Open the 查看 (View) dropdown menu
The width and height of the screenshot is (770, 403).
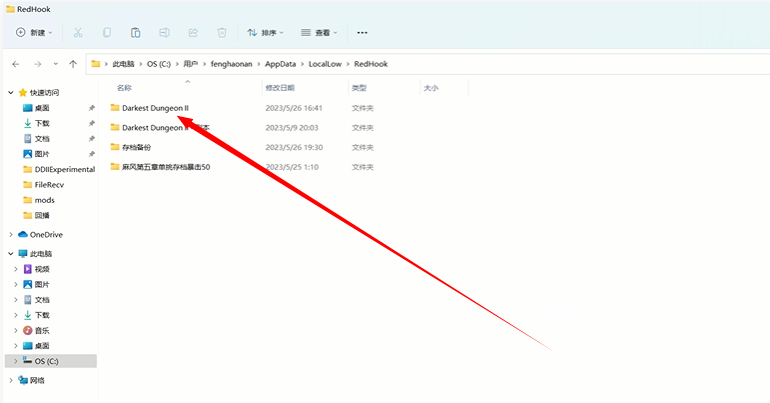pos(321,33)
